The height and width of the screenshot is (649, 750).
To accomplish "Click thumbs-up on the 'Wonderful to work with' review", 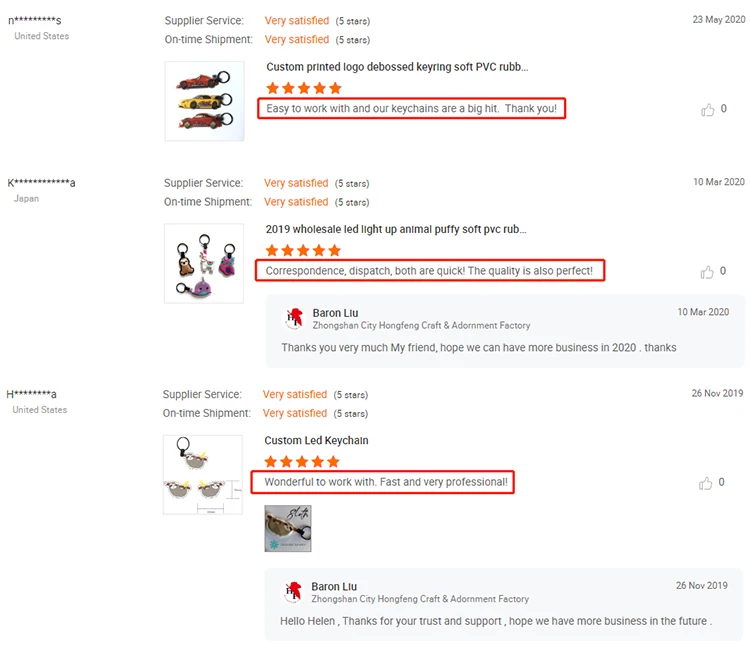I will point(708,483).
